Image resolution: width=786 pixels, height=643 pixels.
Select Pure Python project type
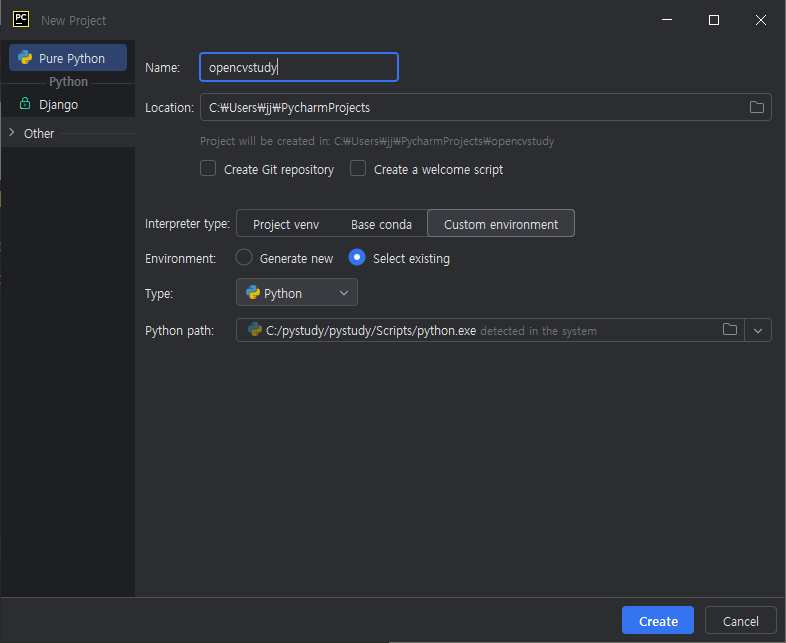pos(68,58)
